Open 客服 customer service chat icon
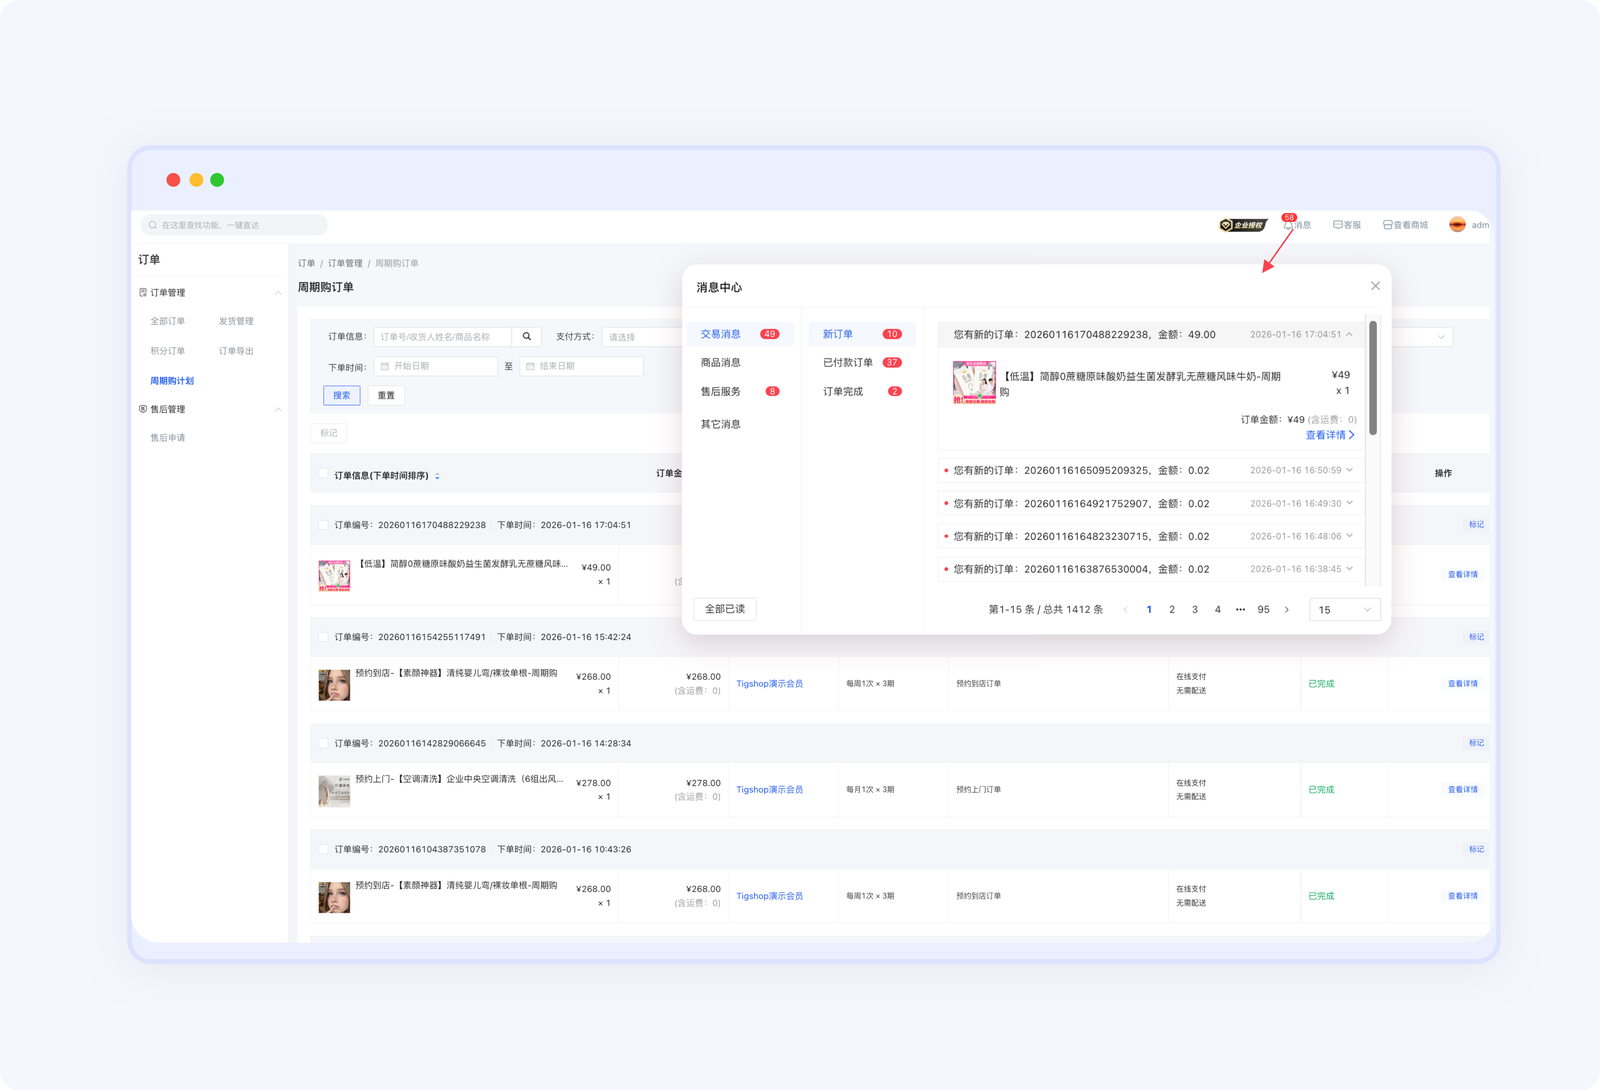Viewport: 1600px width, 1090px height. pyautogui.click(x=1337, y=225)
